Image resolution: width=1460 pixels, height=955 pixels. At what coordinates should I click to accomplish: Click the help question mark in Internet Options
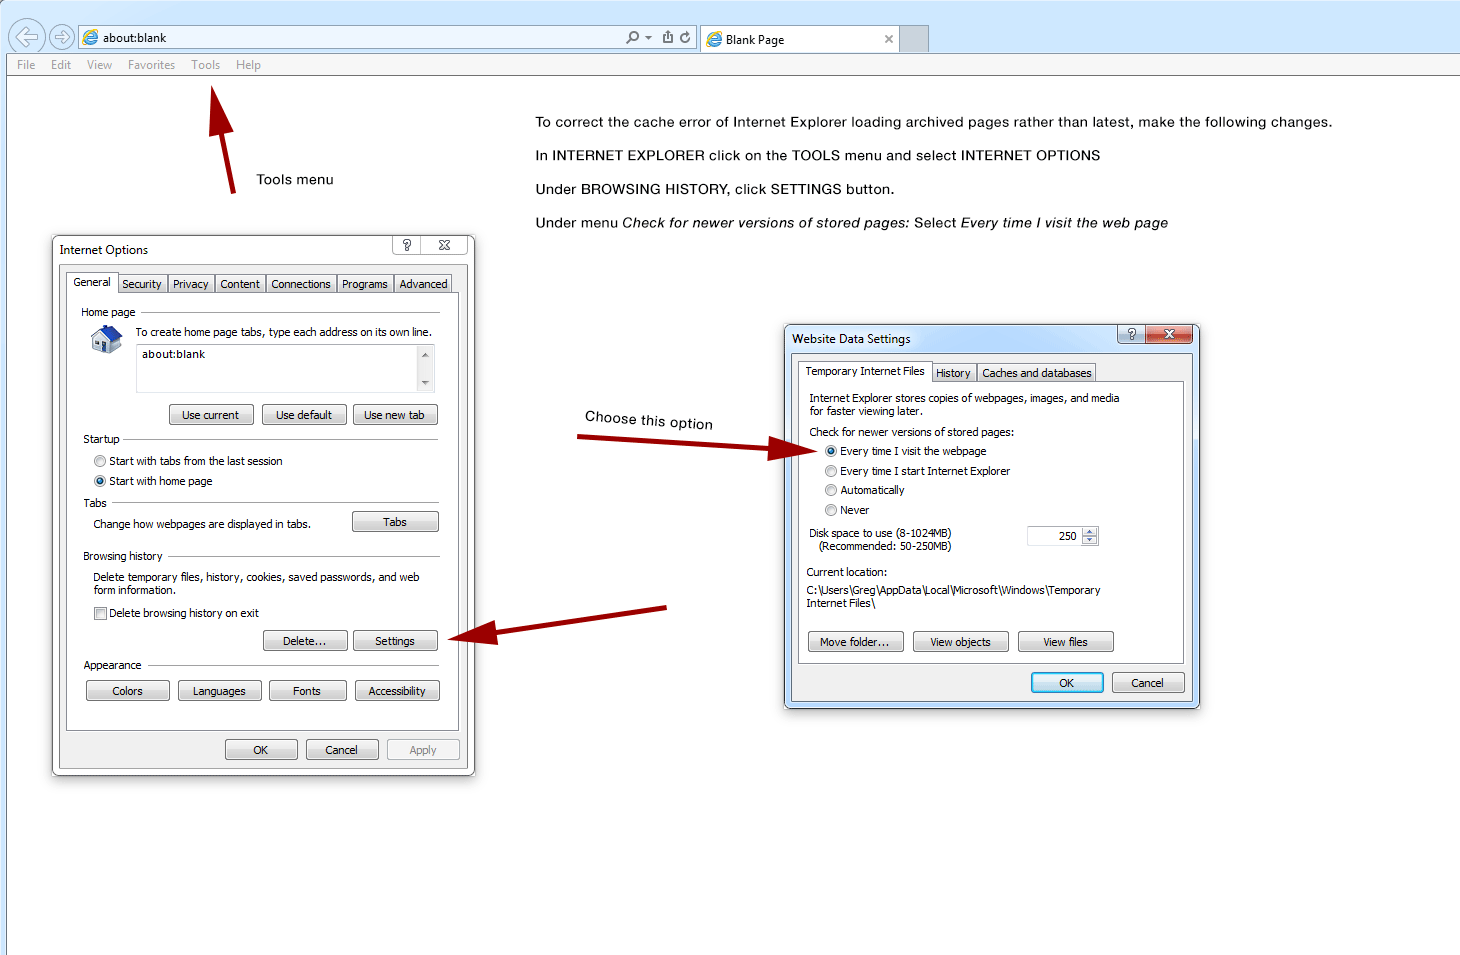(406, 245)
